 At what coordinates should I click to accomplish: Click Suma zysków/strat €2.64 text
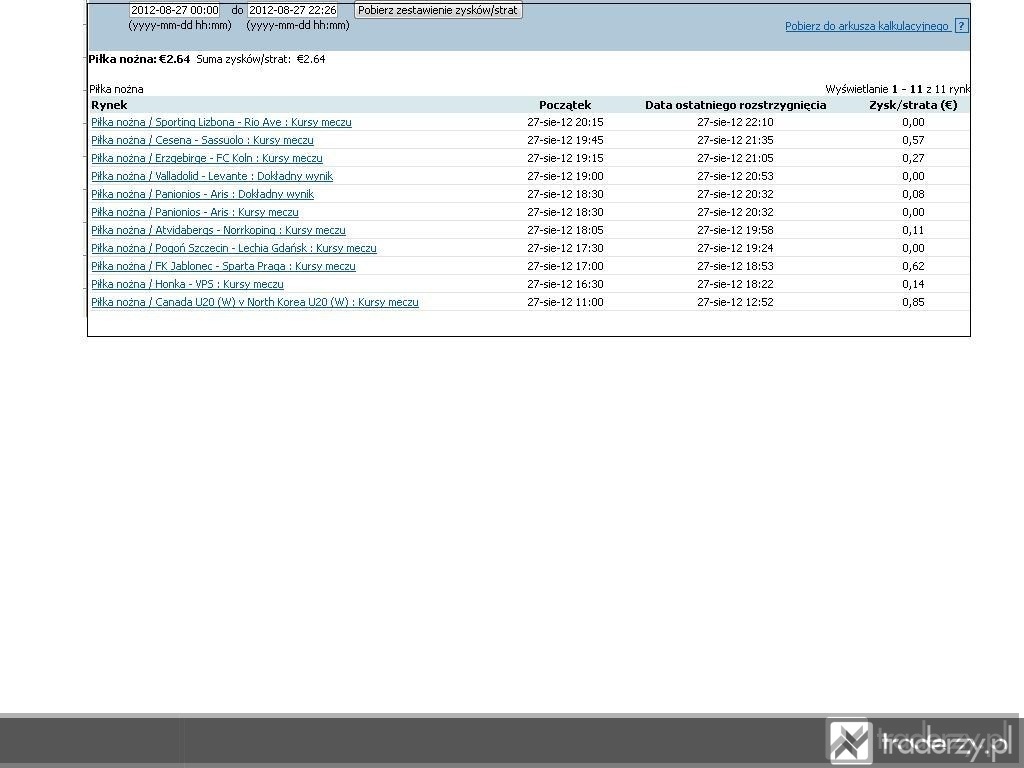click(x=261, y=59)
